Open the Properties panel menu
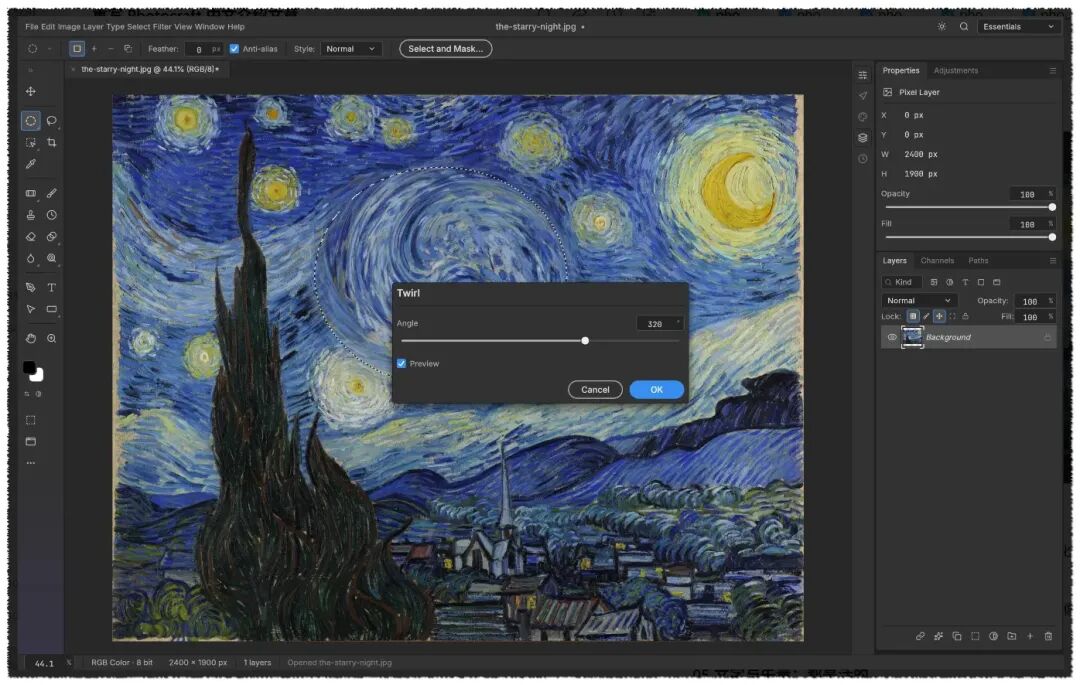The image size is (1080, 685). (1052, 71)
